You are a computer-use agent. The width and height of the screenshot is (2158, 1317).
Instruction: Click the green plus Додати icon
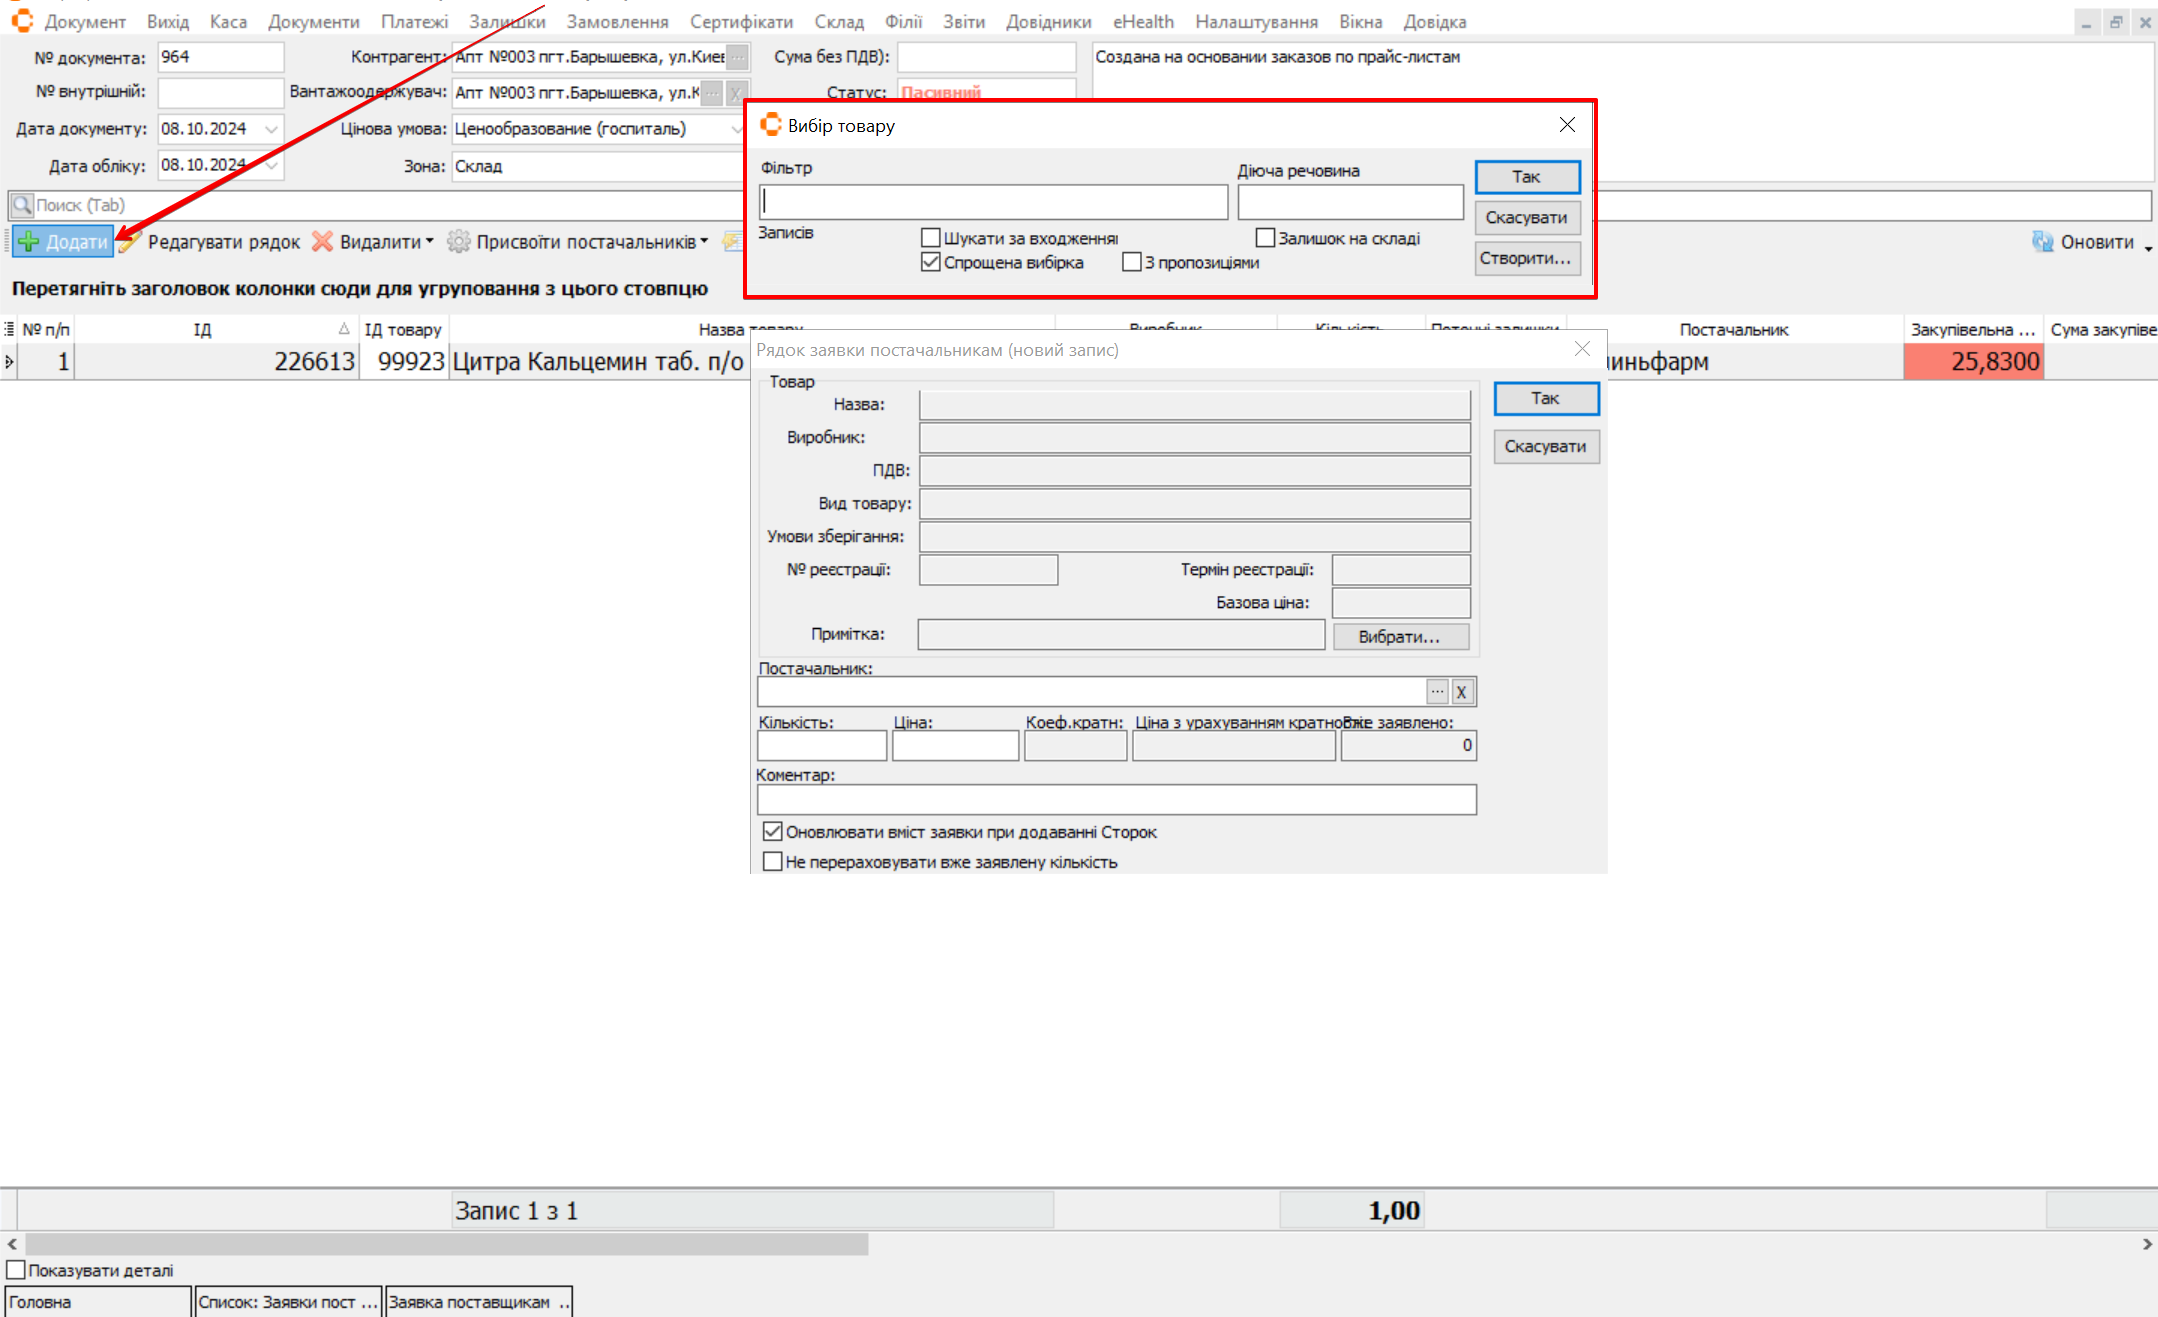click(29, 242)
